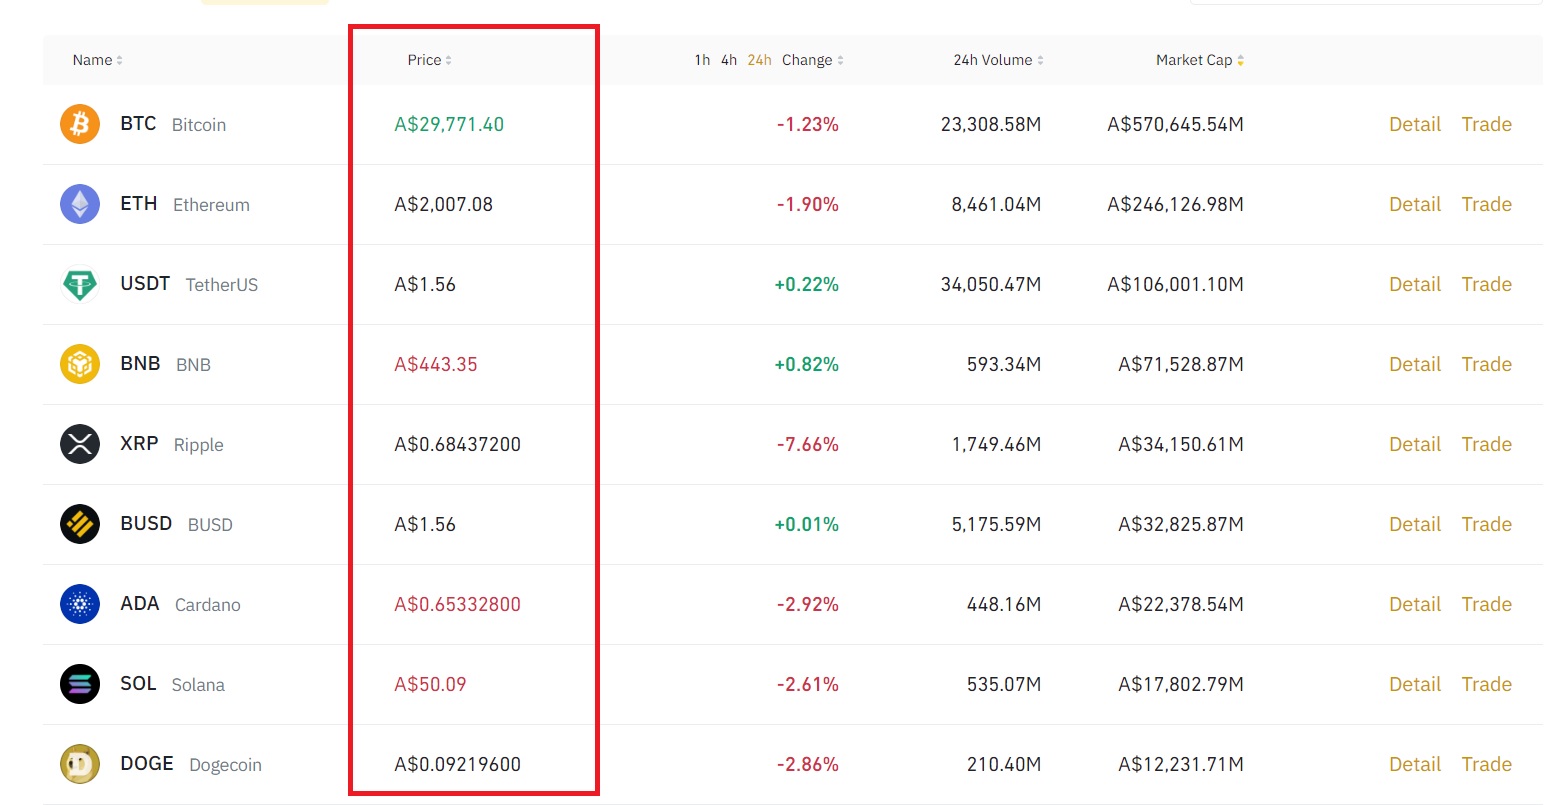1557x805 pixels.
Task: Click Dogecoin market cap A$12,231.71M
Action: tap(1181, 764)
